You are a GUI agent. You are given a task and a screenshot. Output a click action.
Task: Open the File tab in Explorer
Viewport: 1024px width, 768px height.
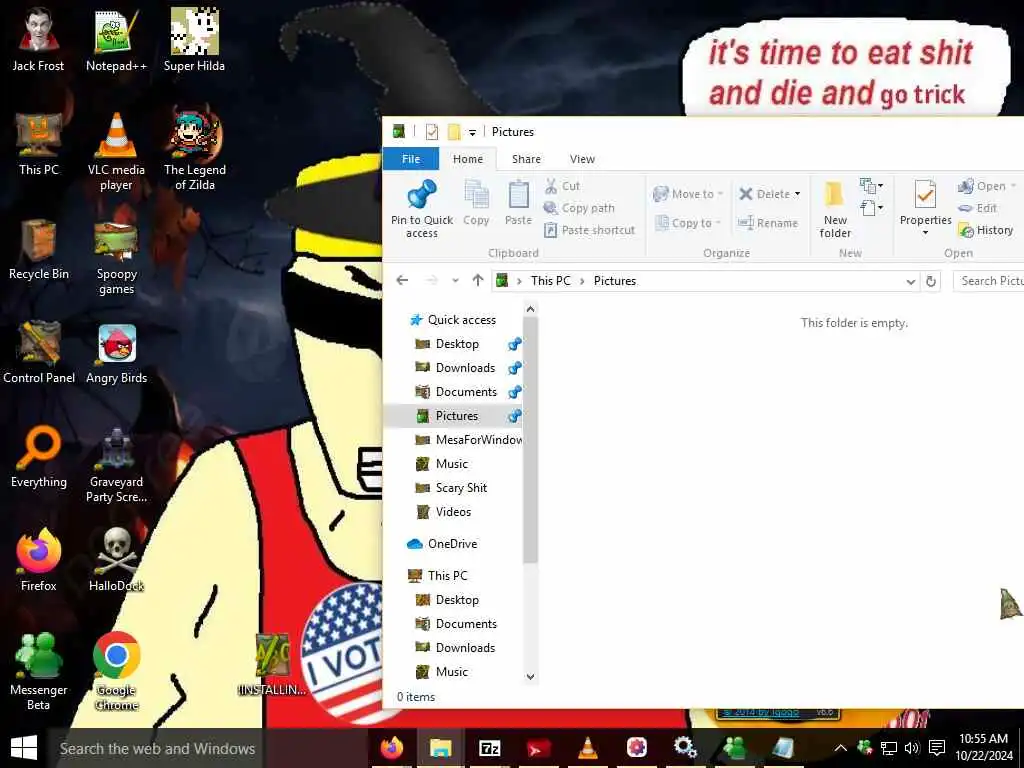coord(411,159)
